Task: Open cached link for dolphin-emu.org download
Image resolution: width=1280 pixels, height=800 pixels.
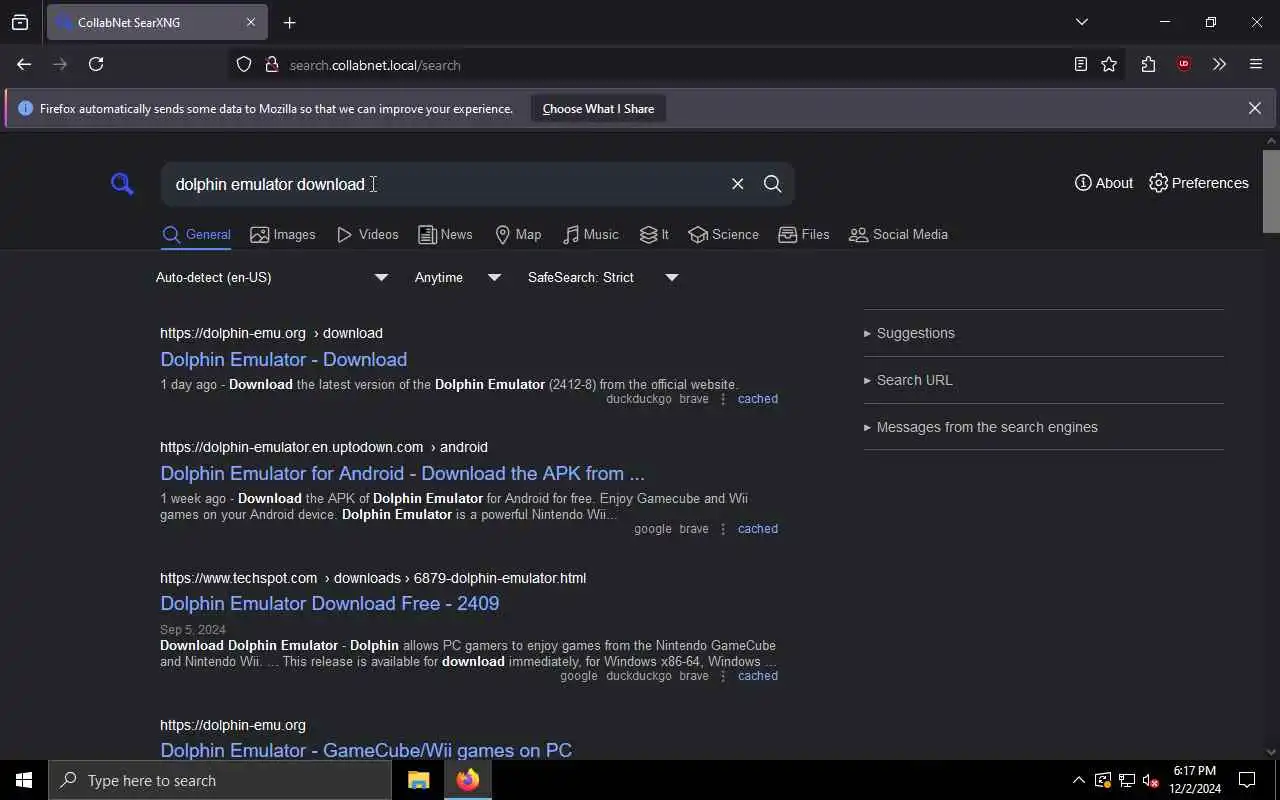Action: [758, 399]
